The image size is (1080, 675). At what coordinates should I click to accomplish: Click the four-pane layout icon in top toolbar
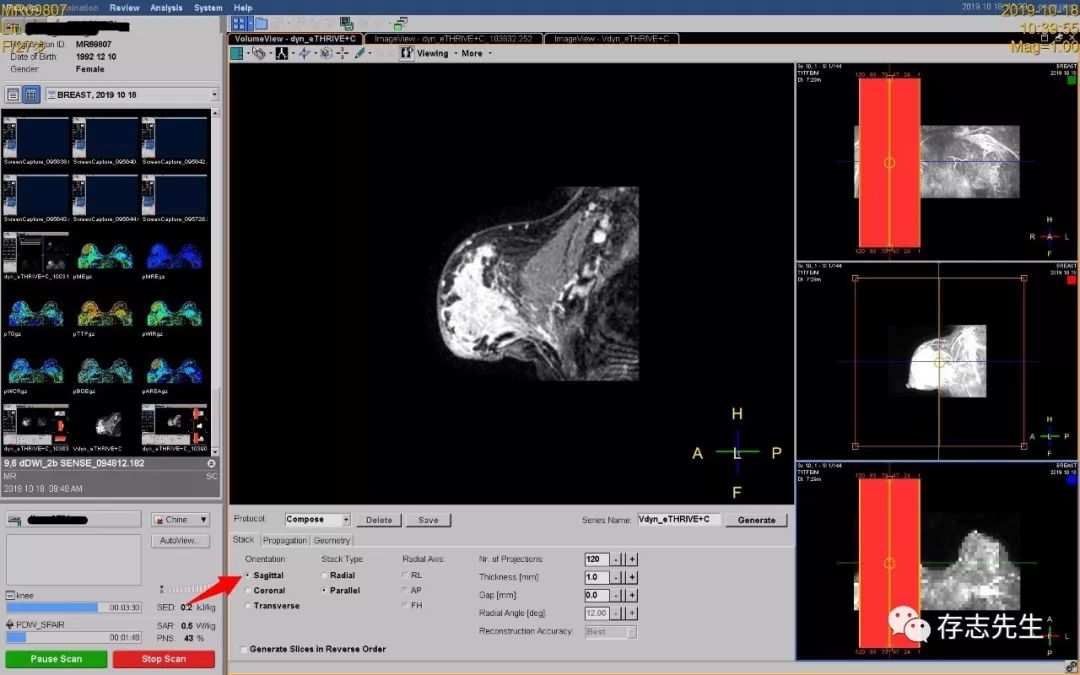239,23
